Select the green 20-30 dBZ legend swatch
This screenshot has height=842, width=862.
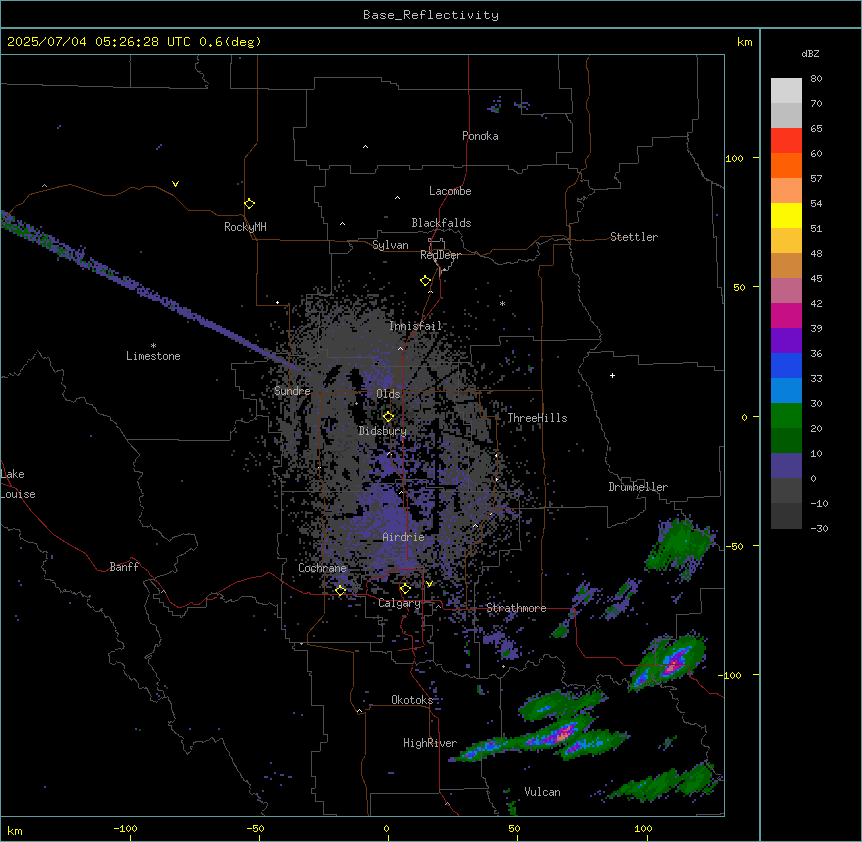pyautogui.click(x=786, y=416)
